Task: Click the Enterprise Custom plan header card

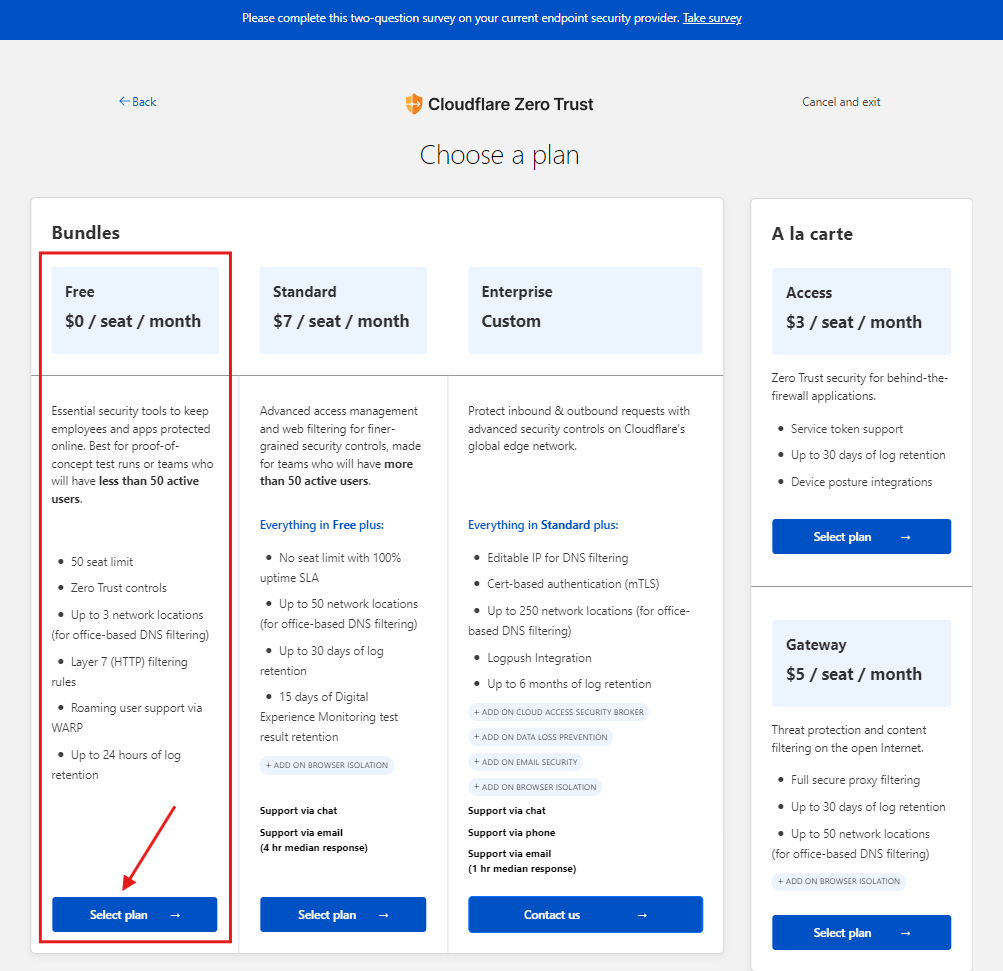Action: coord(585,310)
